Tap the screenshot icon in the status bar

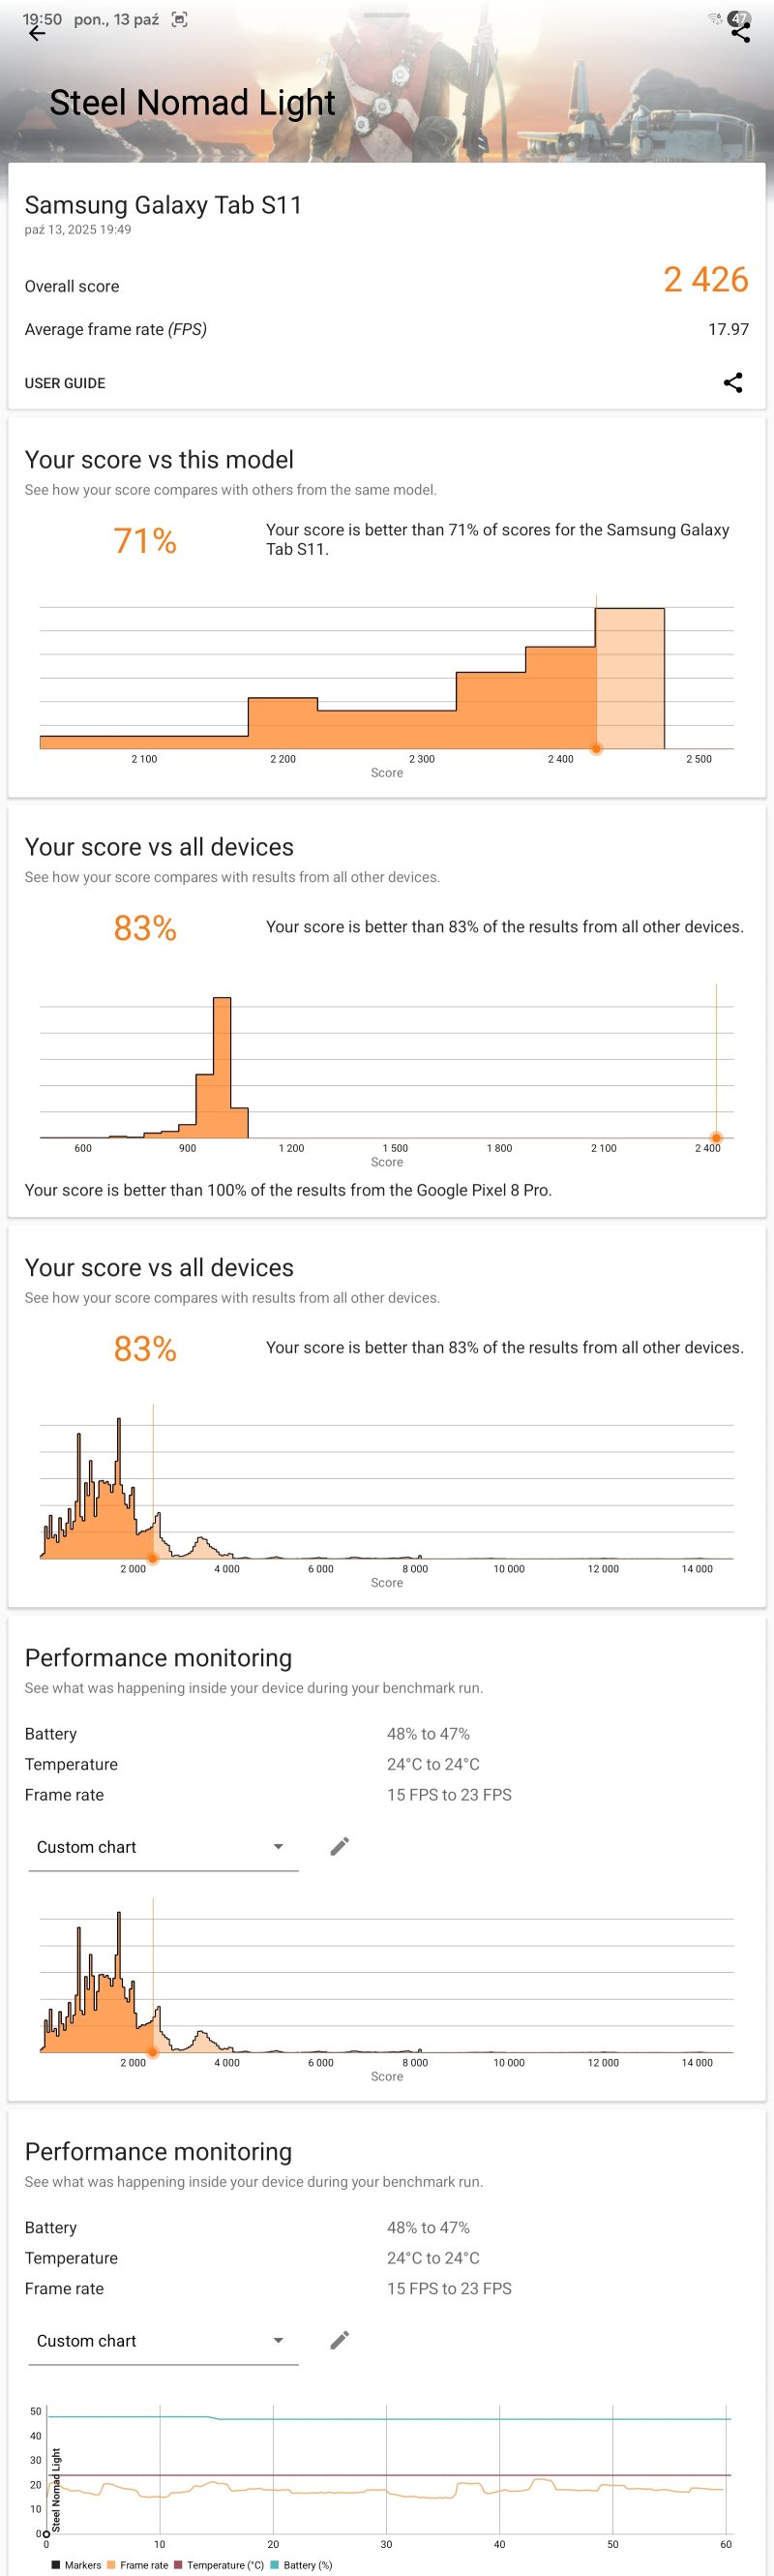coord(180,19)
